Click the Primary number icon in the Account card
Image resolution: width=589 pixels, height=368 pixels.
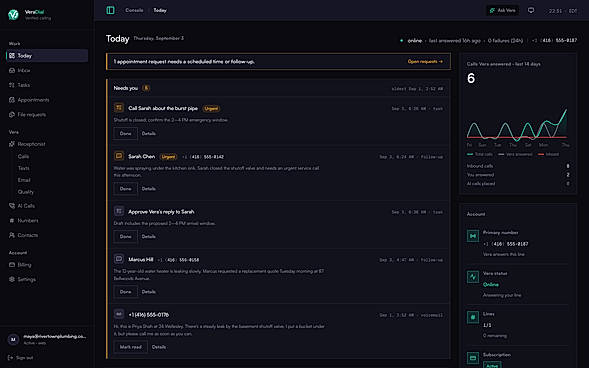click(473, 236)
